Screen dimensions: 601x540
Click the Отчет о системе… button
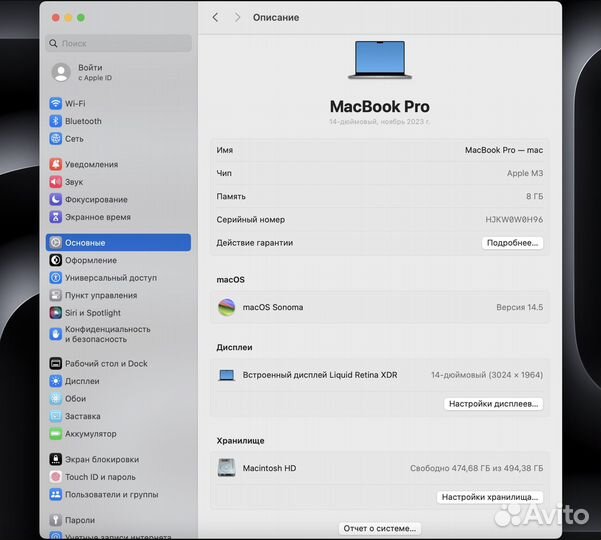(x=380, y=529)
